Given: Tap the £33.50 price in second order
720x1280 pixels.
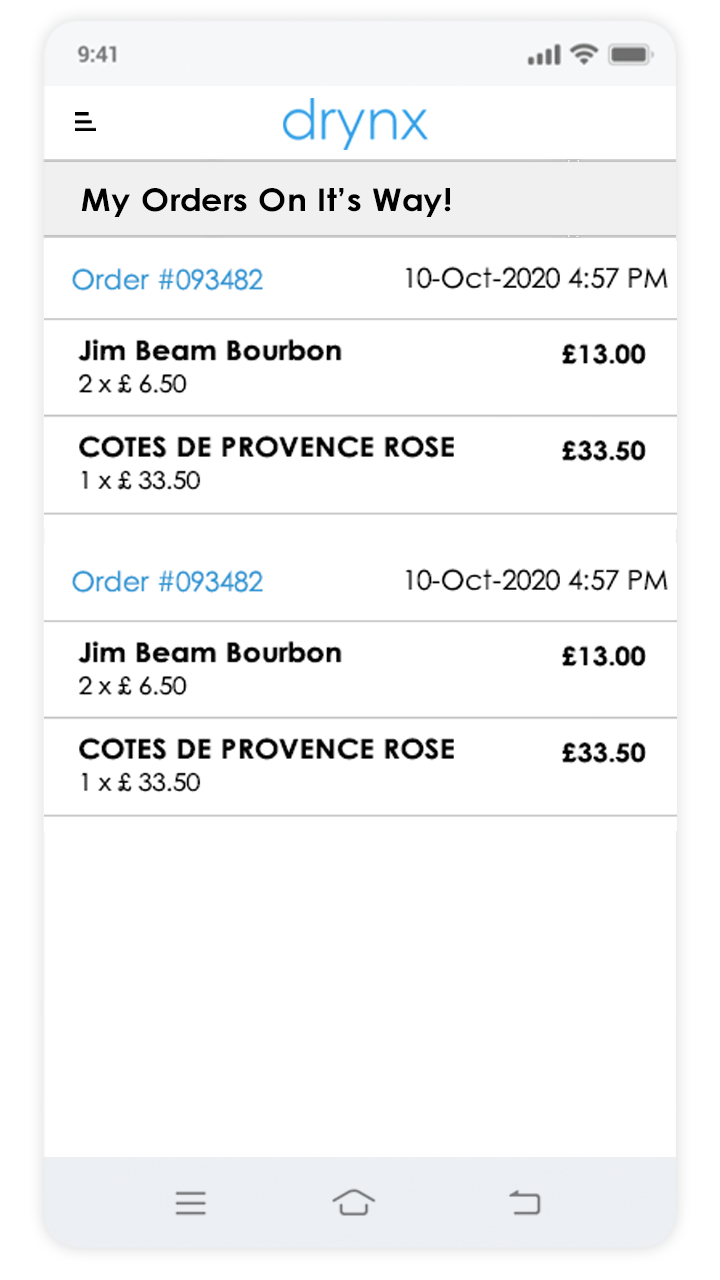Looking at the screenshot, I should [603, 753].
